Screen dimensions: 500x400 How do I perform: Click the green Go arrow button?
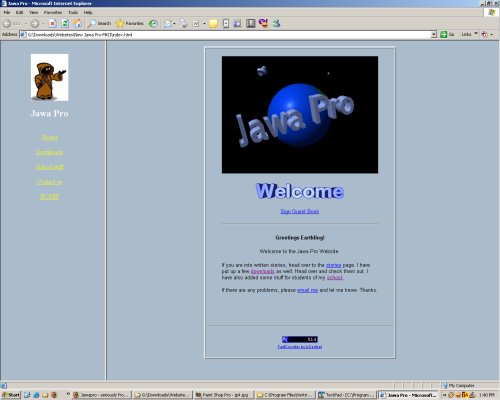(443, 34)
